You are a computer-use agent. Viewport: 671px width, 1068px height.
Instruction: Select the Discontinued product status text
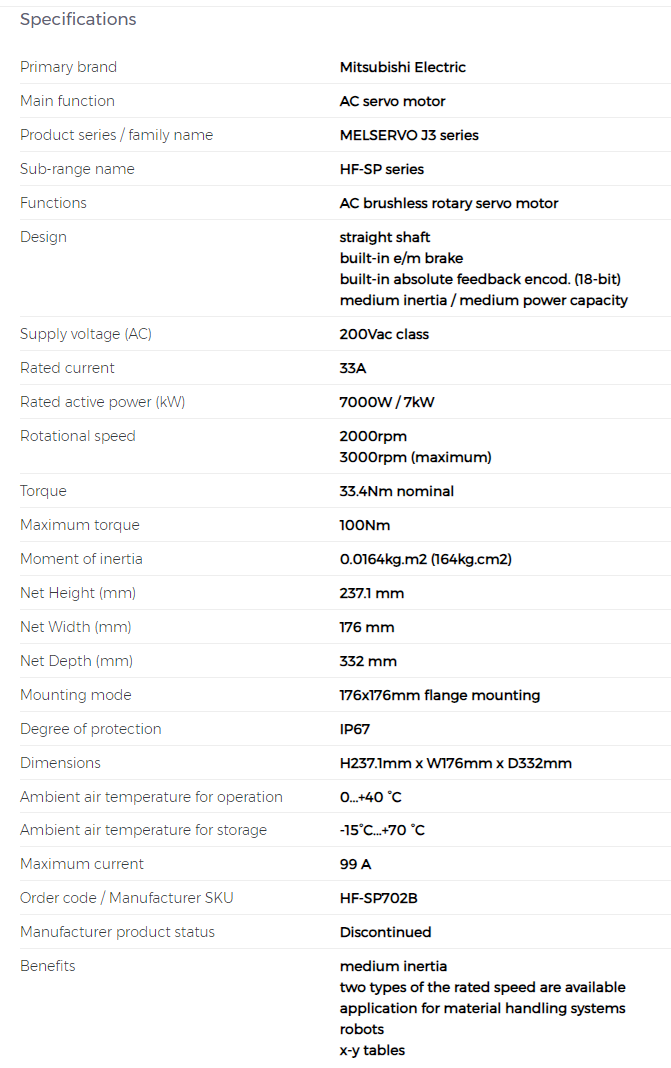point(385,932)
